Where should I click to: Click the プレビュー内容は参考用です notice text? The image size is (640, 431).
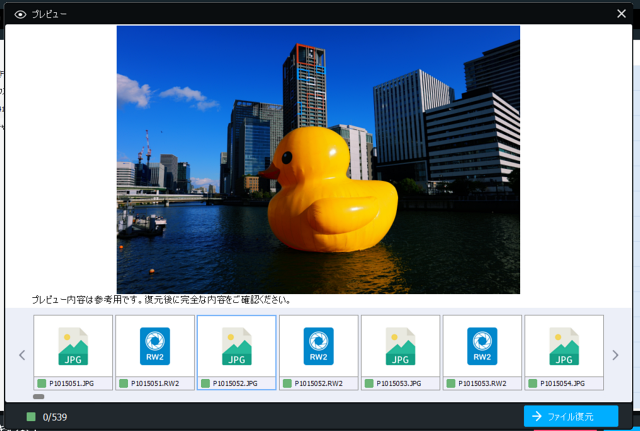tap(162, 300)
